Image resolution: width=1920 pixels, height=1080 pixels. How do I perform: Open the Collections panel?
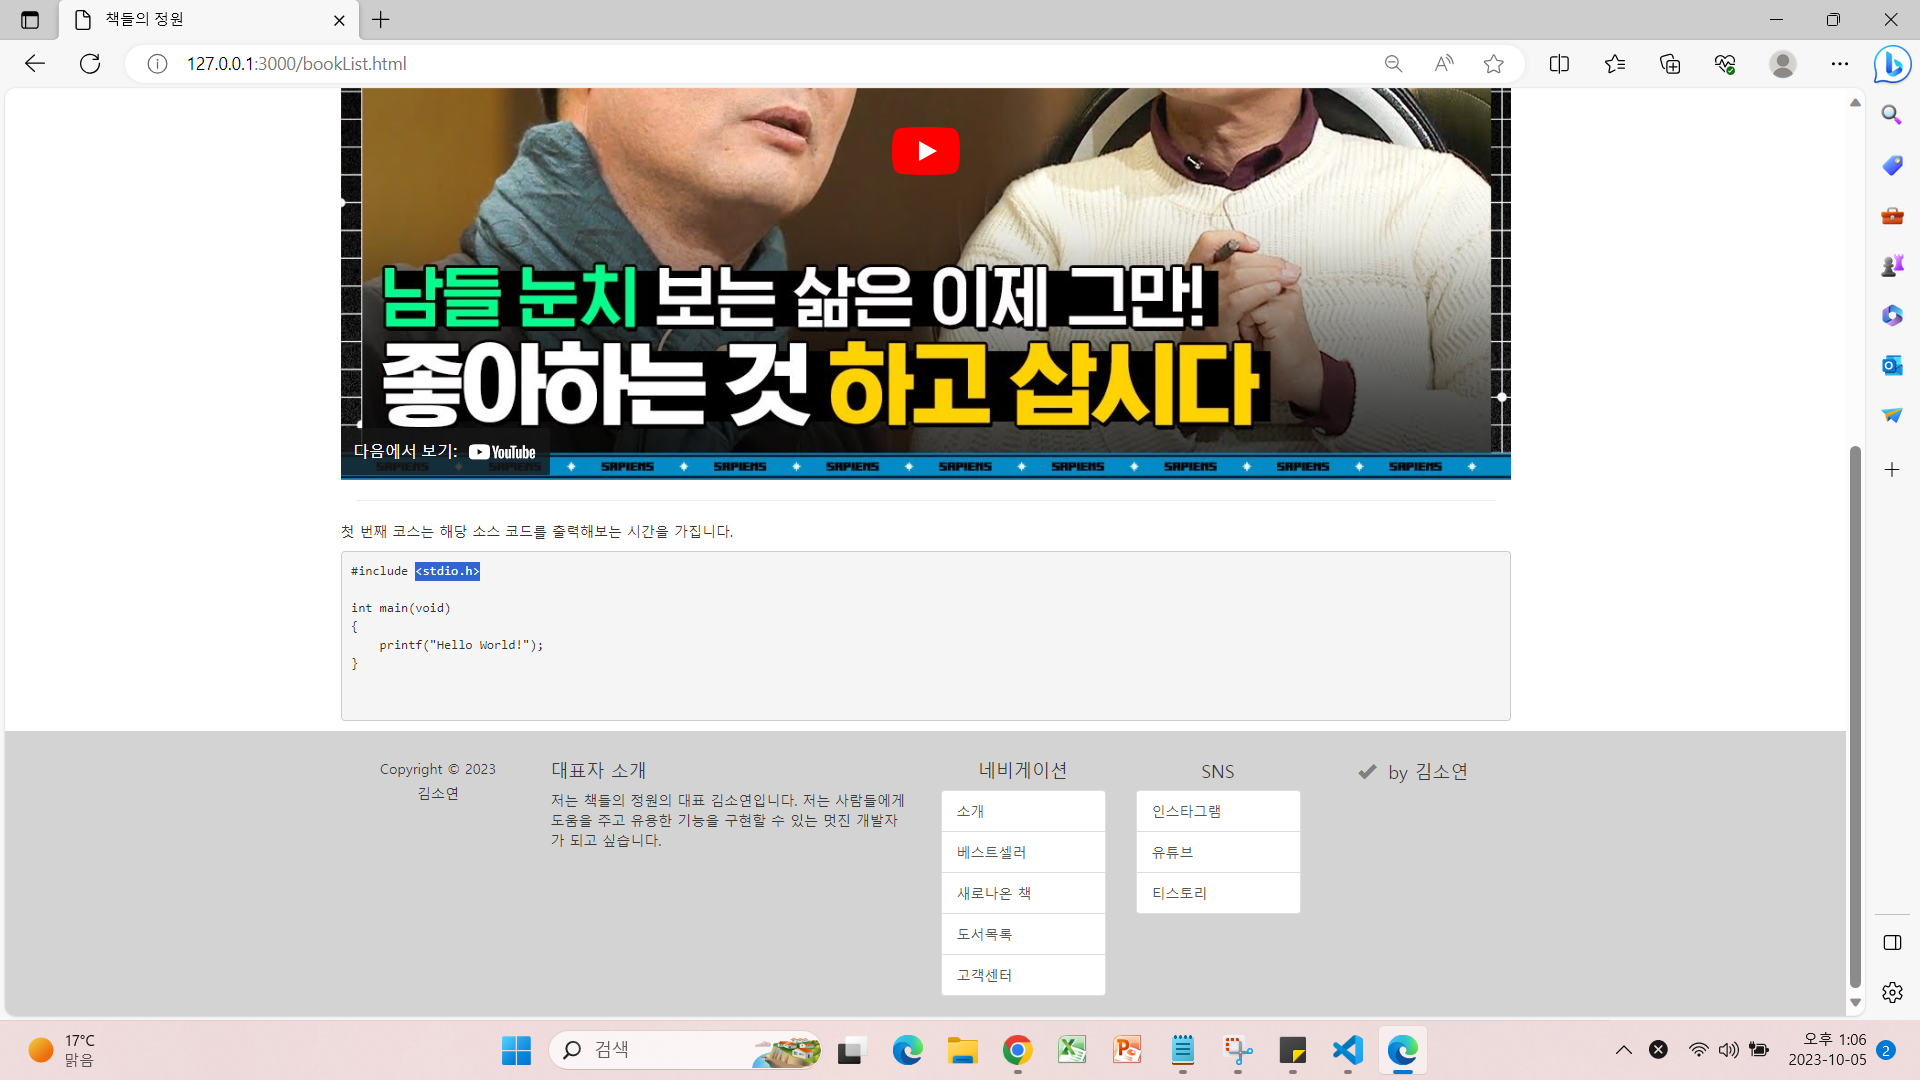1670,64
